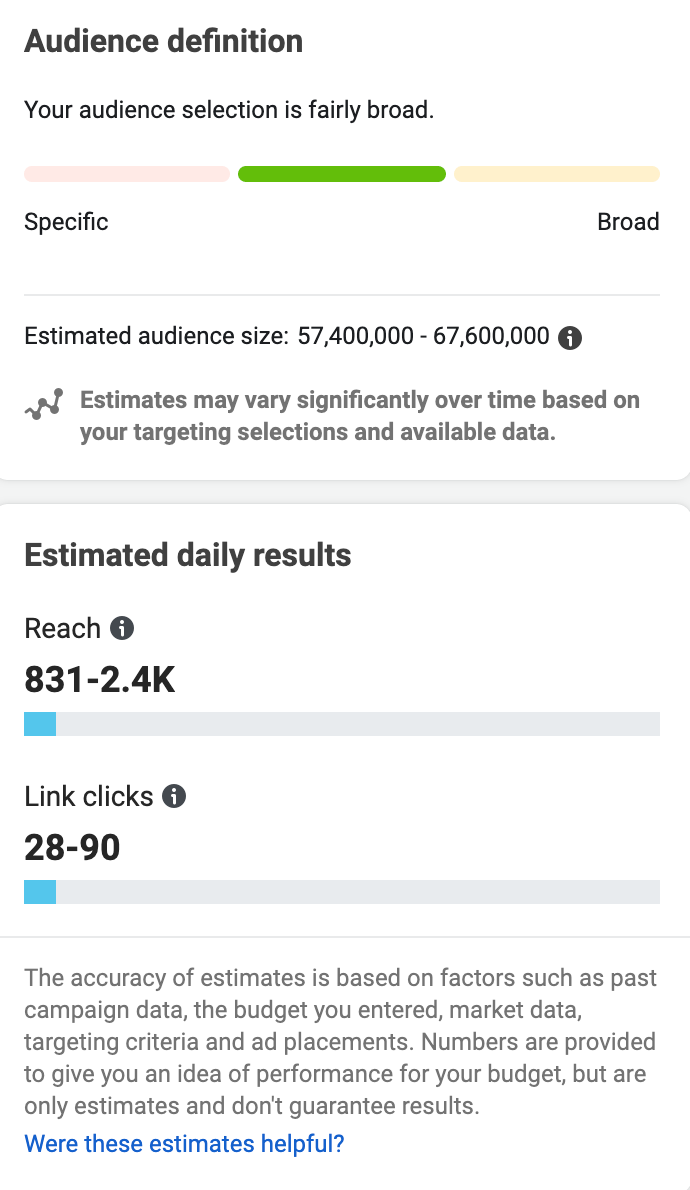Image resolution: width=690 pixels, height=1190 pixels.
Task: Click info icon beside estimated audience size
Action: (570, 337)
